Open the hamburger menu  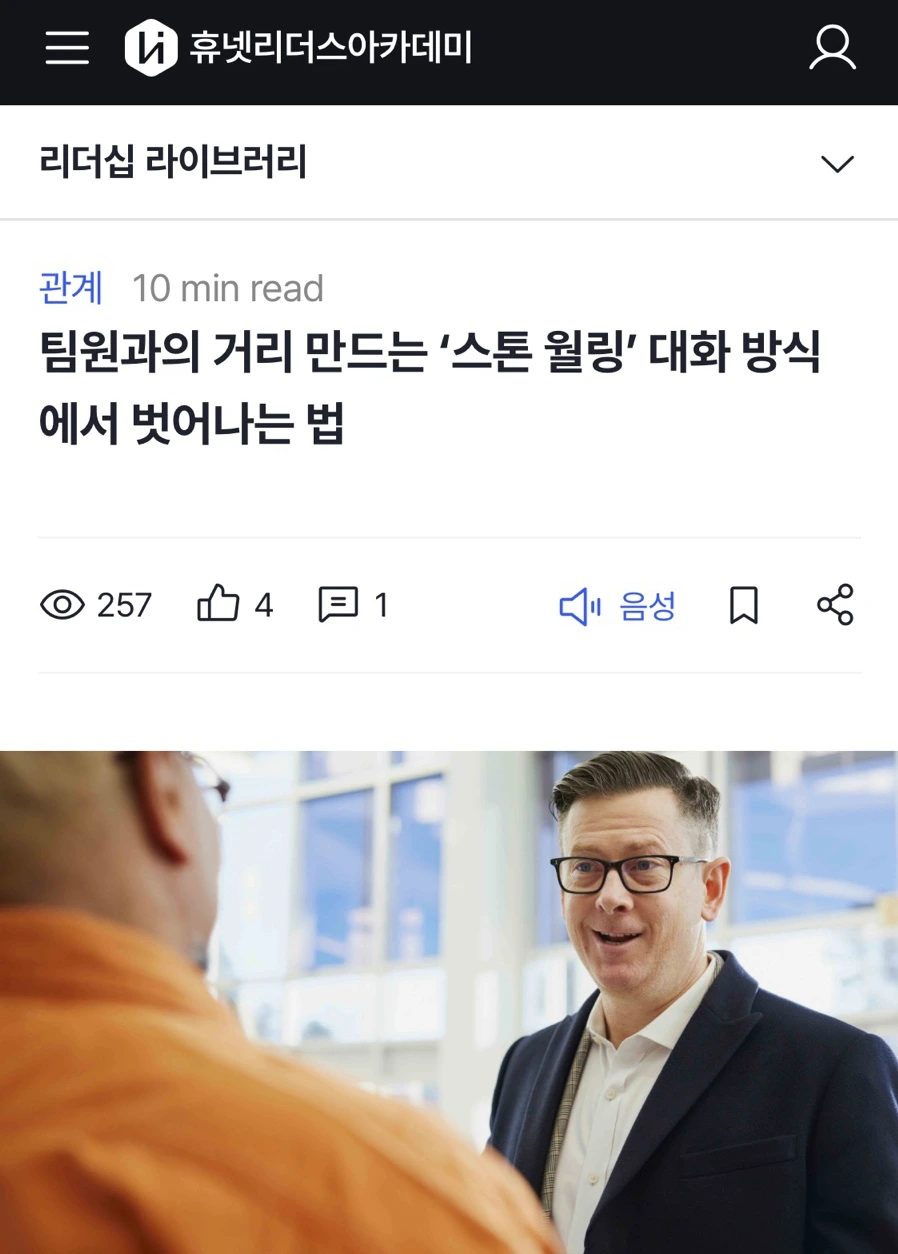[x=67, y=47]
